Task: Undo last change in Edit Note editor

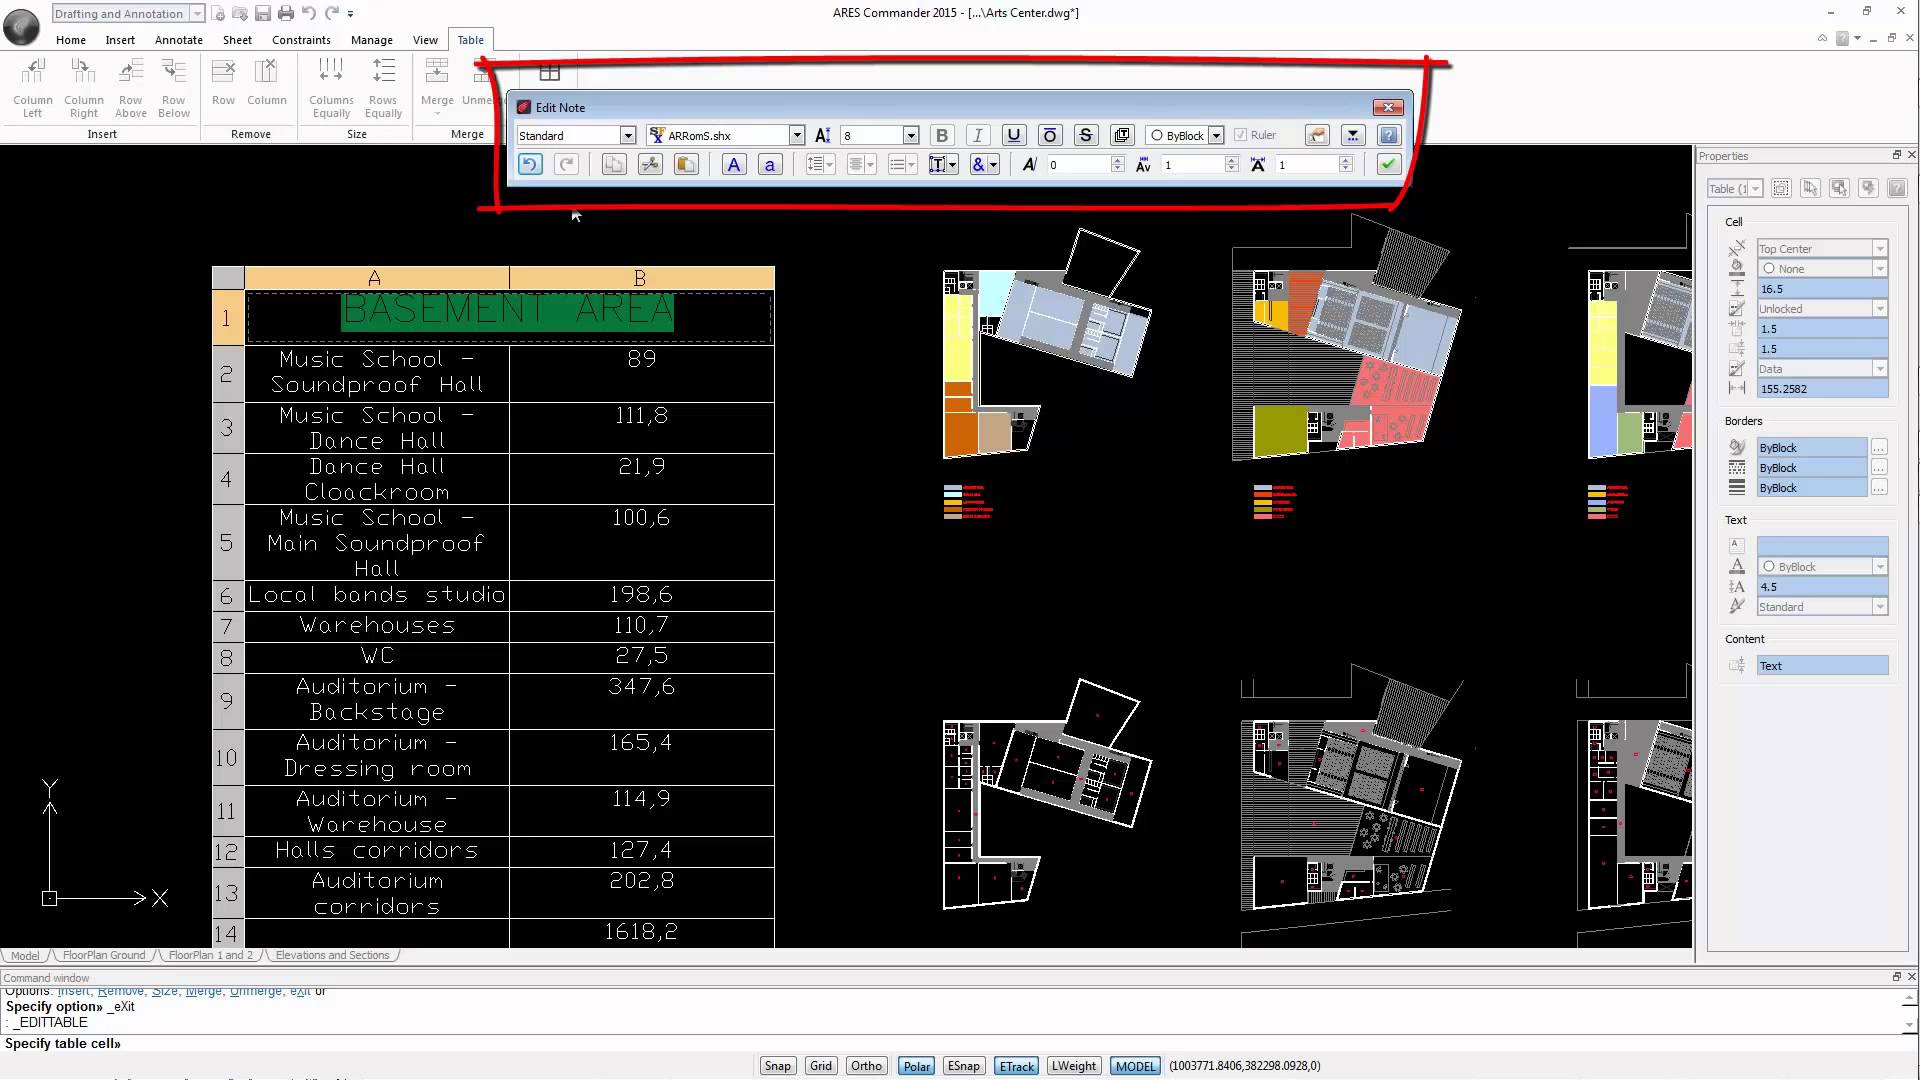Action: click(x=529, y=164)
